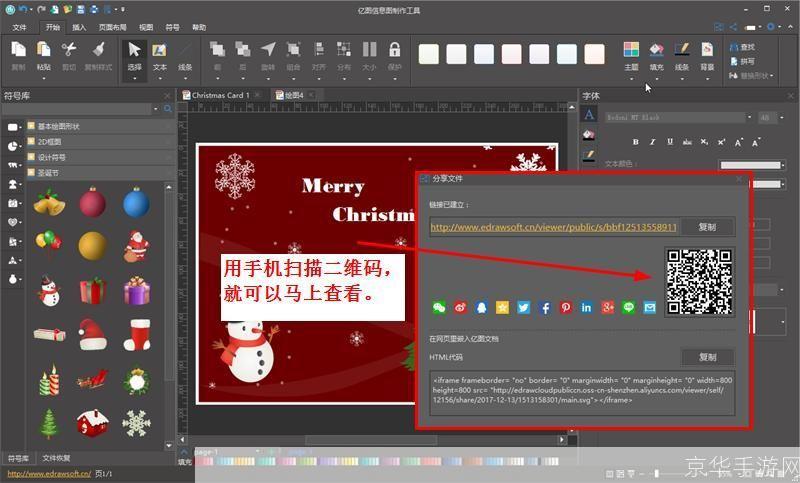This screenshot has width=800, height=483.
Task: Switch to the 开始 ribbon tab
Action: tap(53, 27)
